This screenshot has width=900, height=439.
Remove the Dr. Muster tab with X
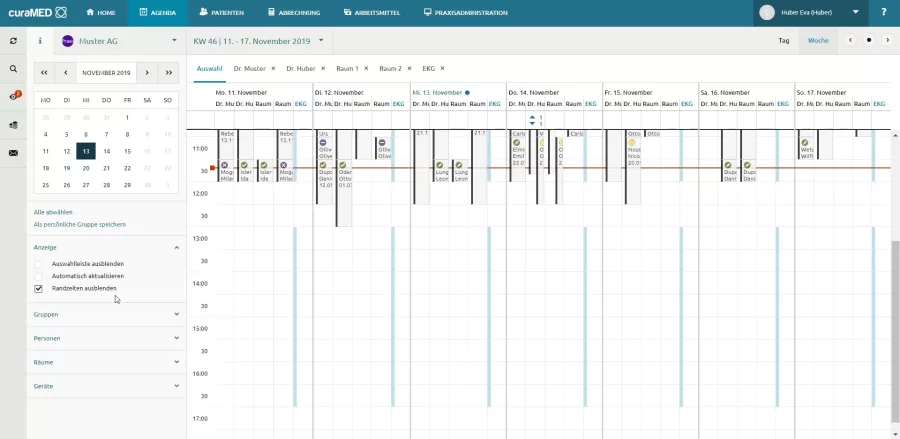pos(273,68)
